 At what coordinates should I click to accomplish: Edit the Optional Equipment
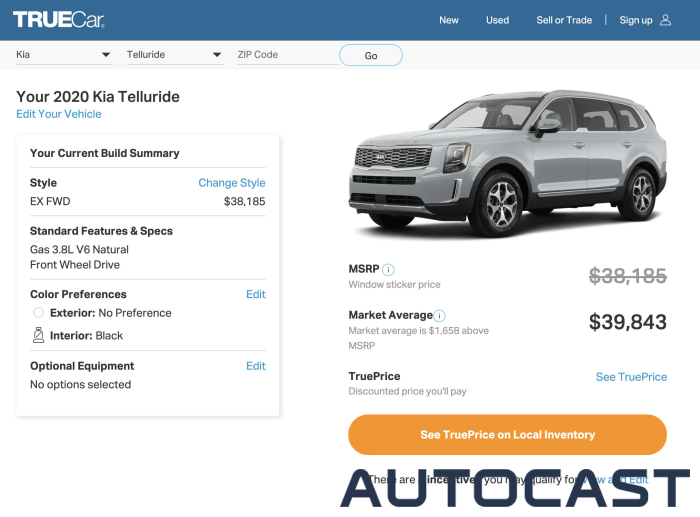click(x=255, y=366)
